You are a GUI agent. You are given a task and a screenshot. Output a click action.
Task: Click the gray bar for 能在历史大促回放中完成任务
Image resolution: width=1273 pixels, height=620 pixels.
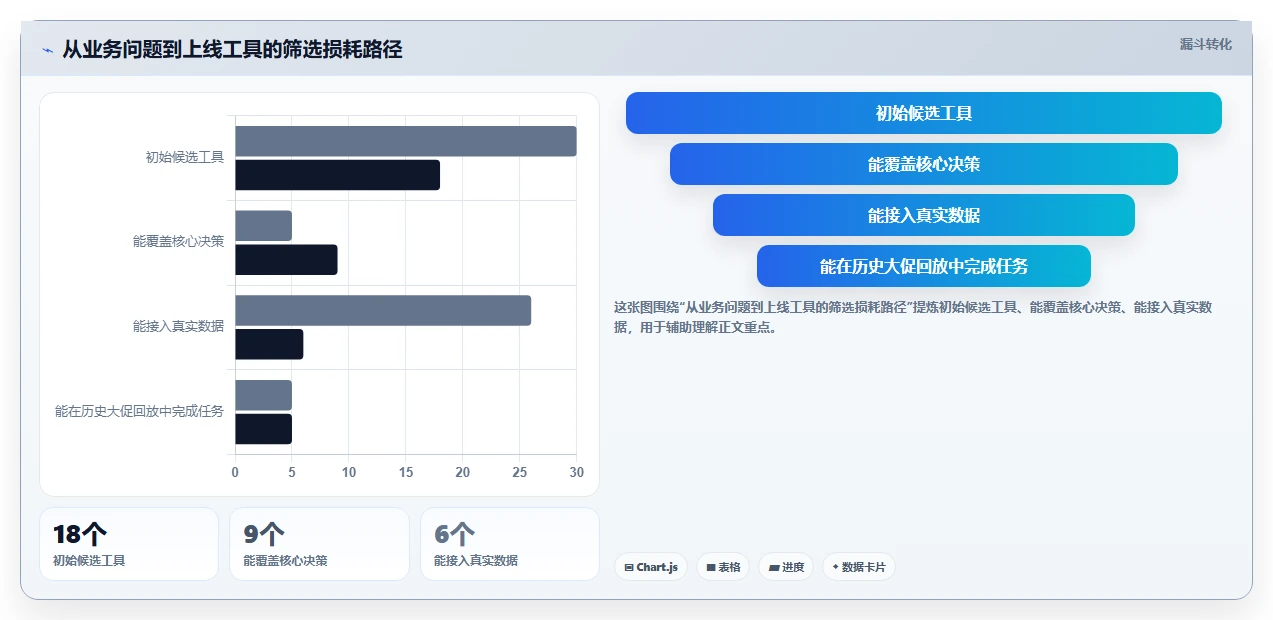click(263, 395)
